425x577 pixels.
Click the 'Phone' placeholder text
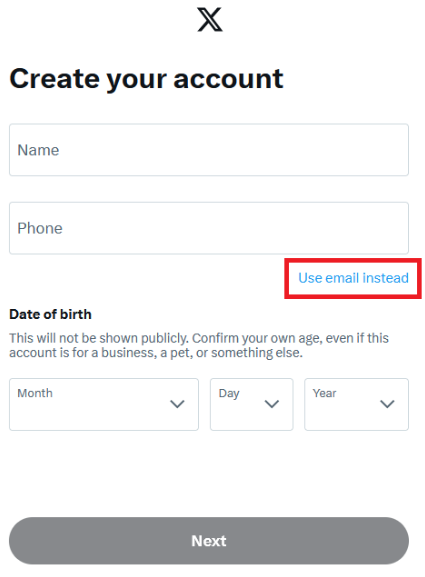point(40,228)
